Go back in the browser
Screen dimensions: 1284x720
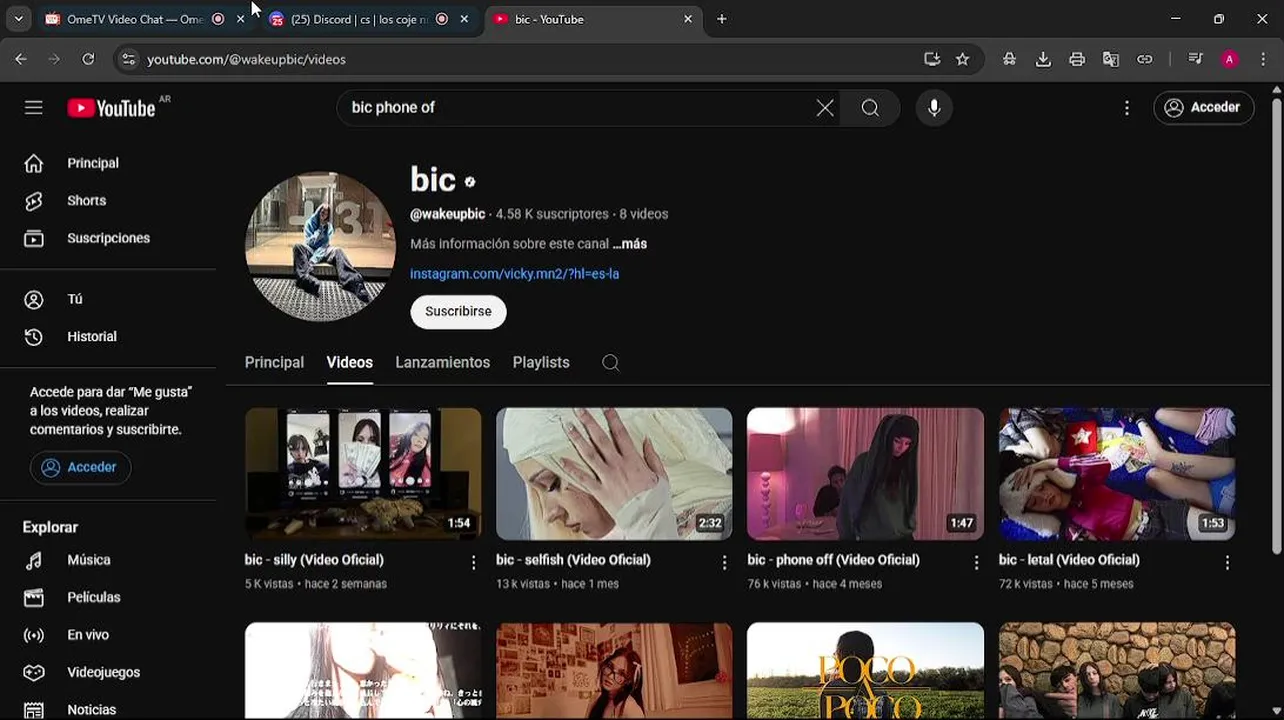tap(21, 59)
